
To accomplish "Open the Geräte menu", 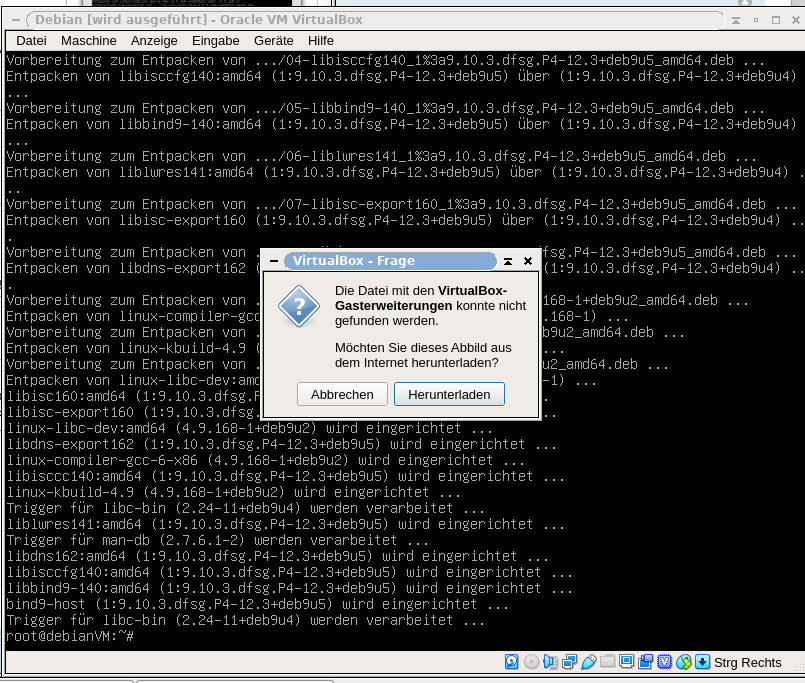I will (x=274, y=41).
